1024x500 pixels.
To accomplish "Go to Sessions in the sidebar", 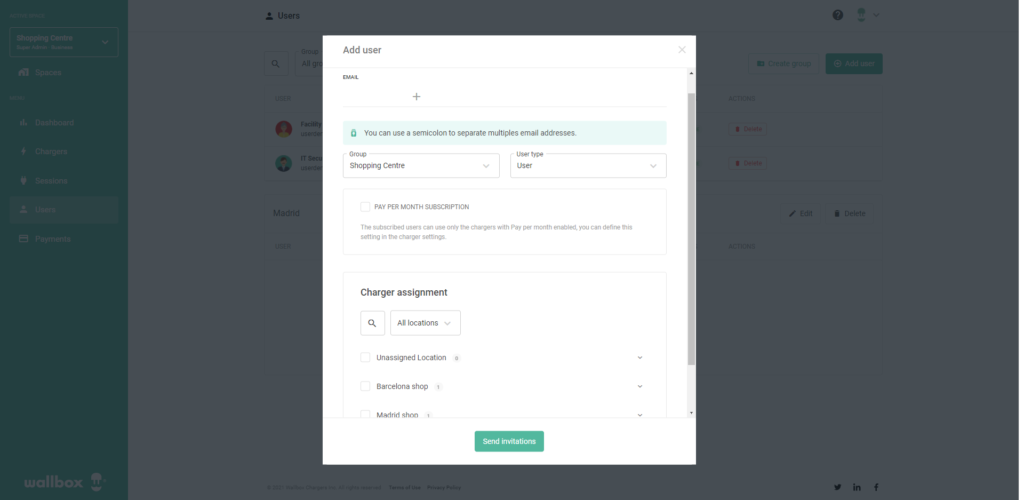I will (50, 181).
